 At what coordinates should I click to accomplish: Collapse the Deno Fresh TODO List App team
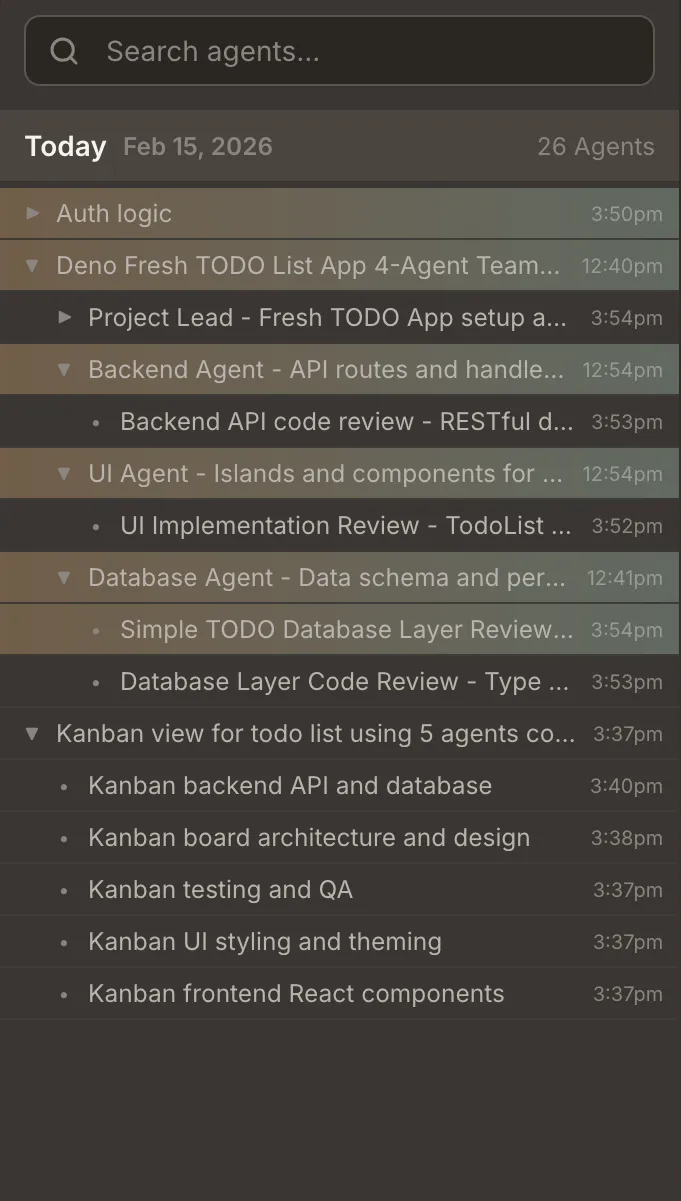tap(31, 265)
